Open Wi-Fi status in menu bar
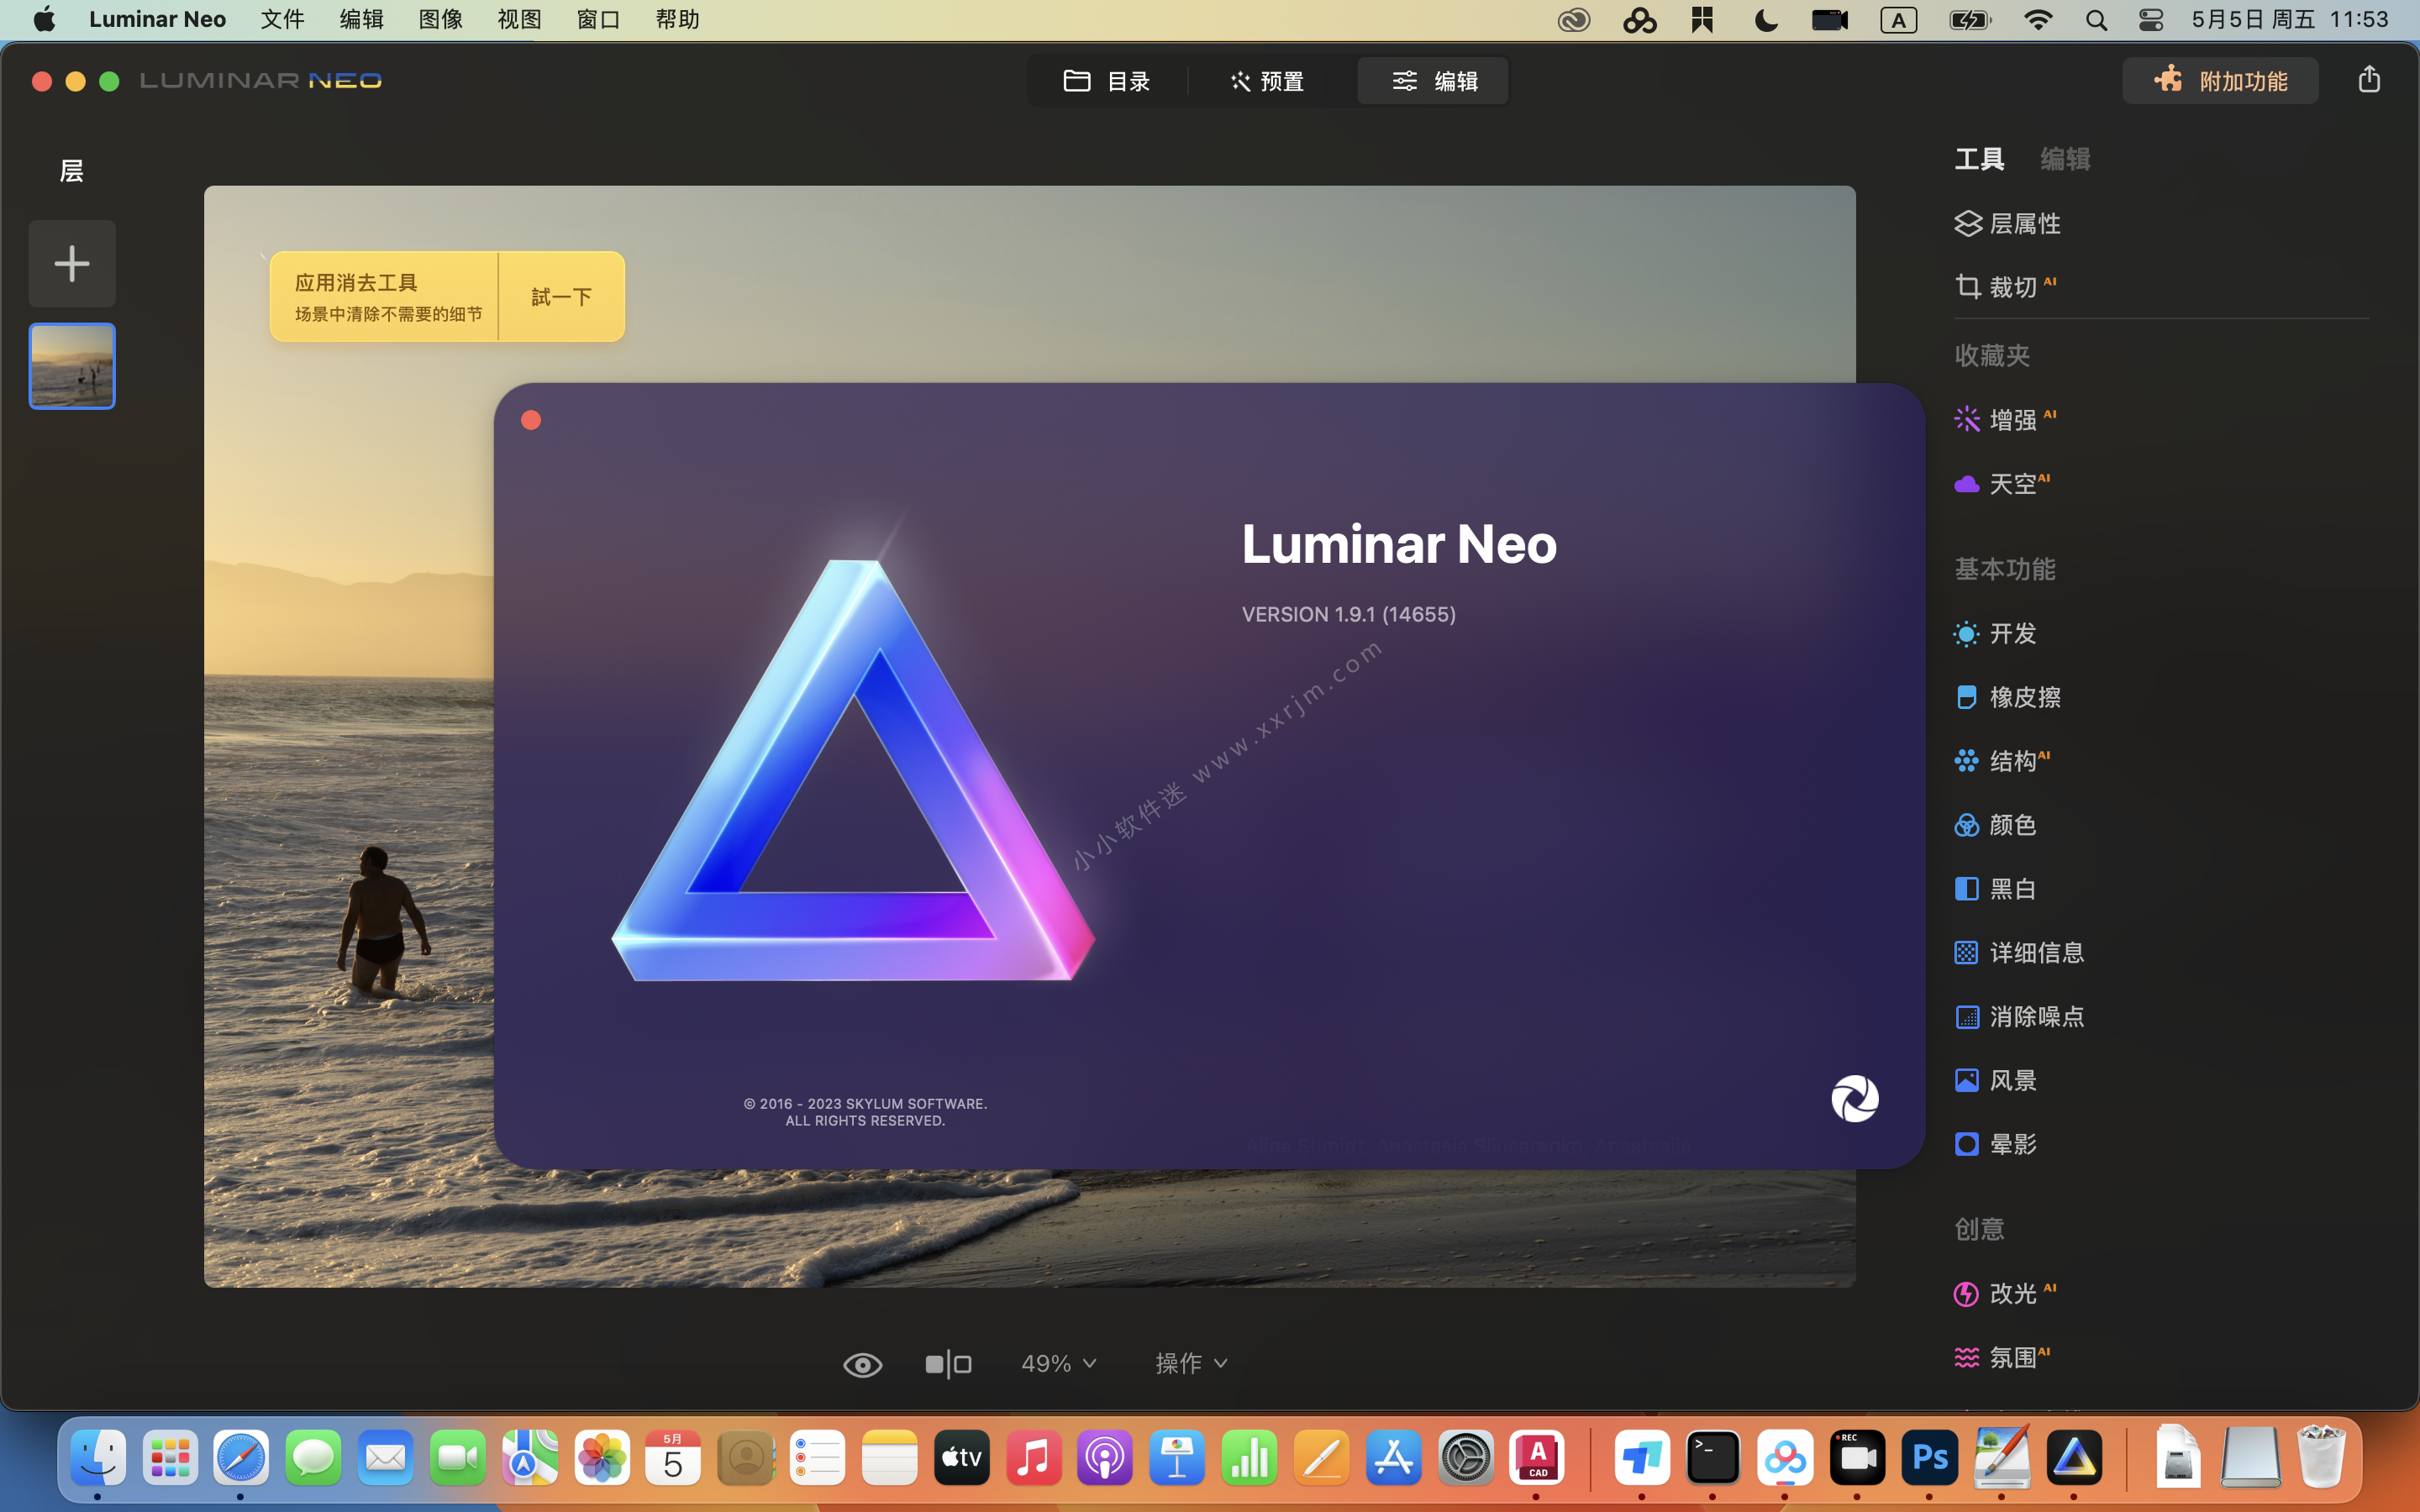 pos(2037,20)
